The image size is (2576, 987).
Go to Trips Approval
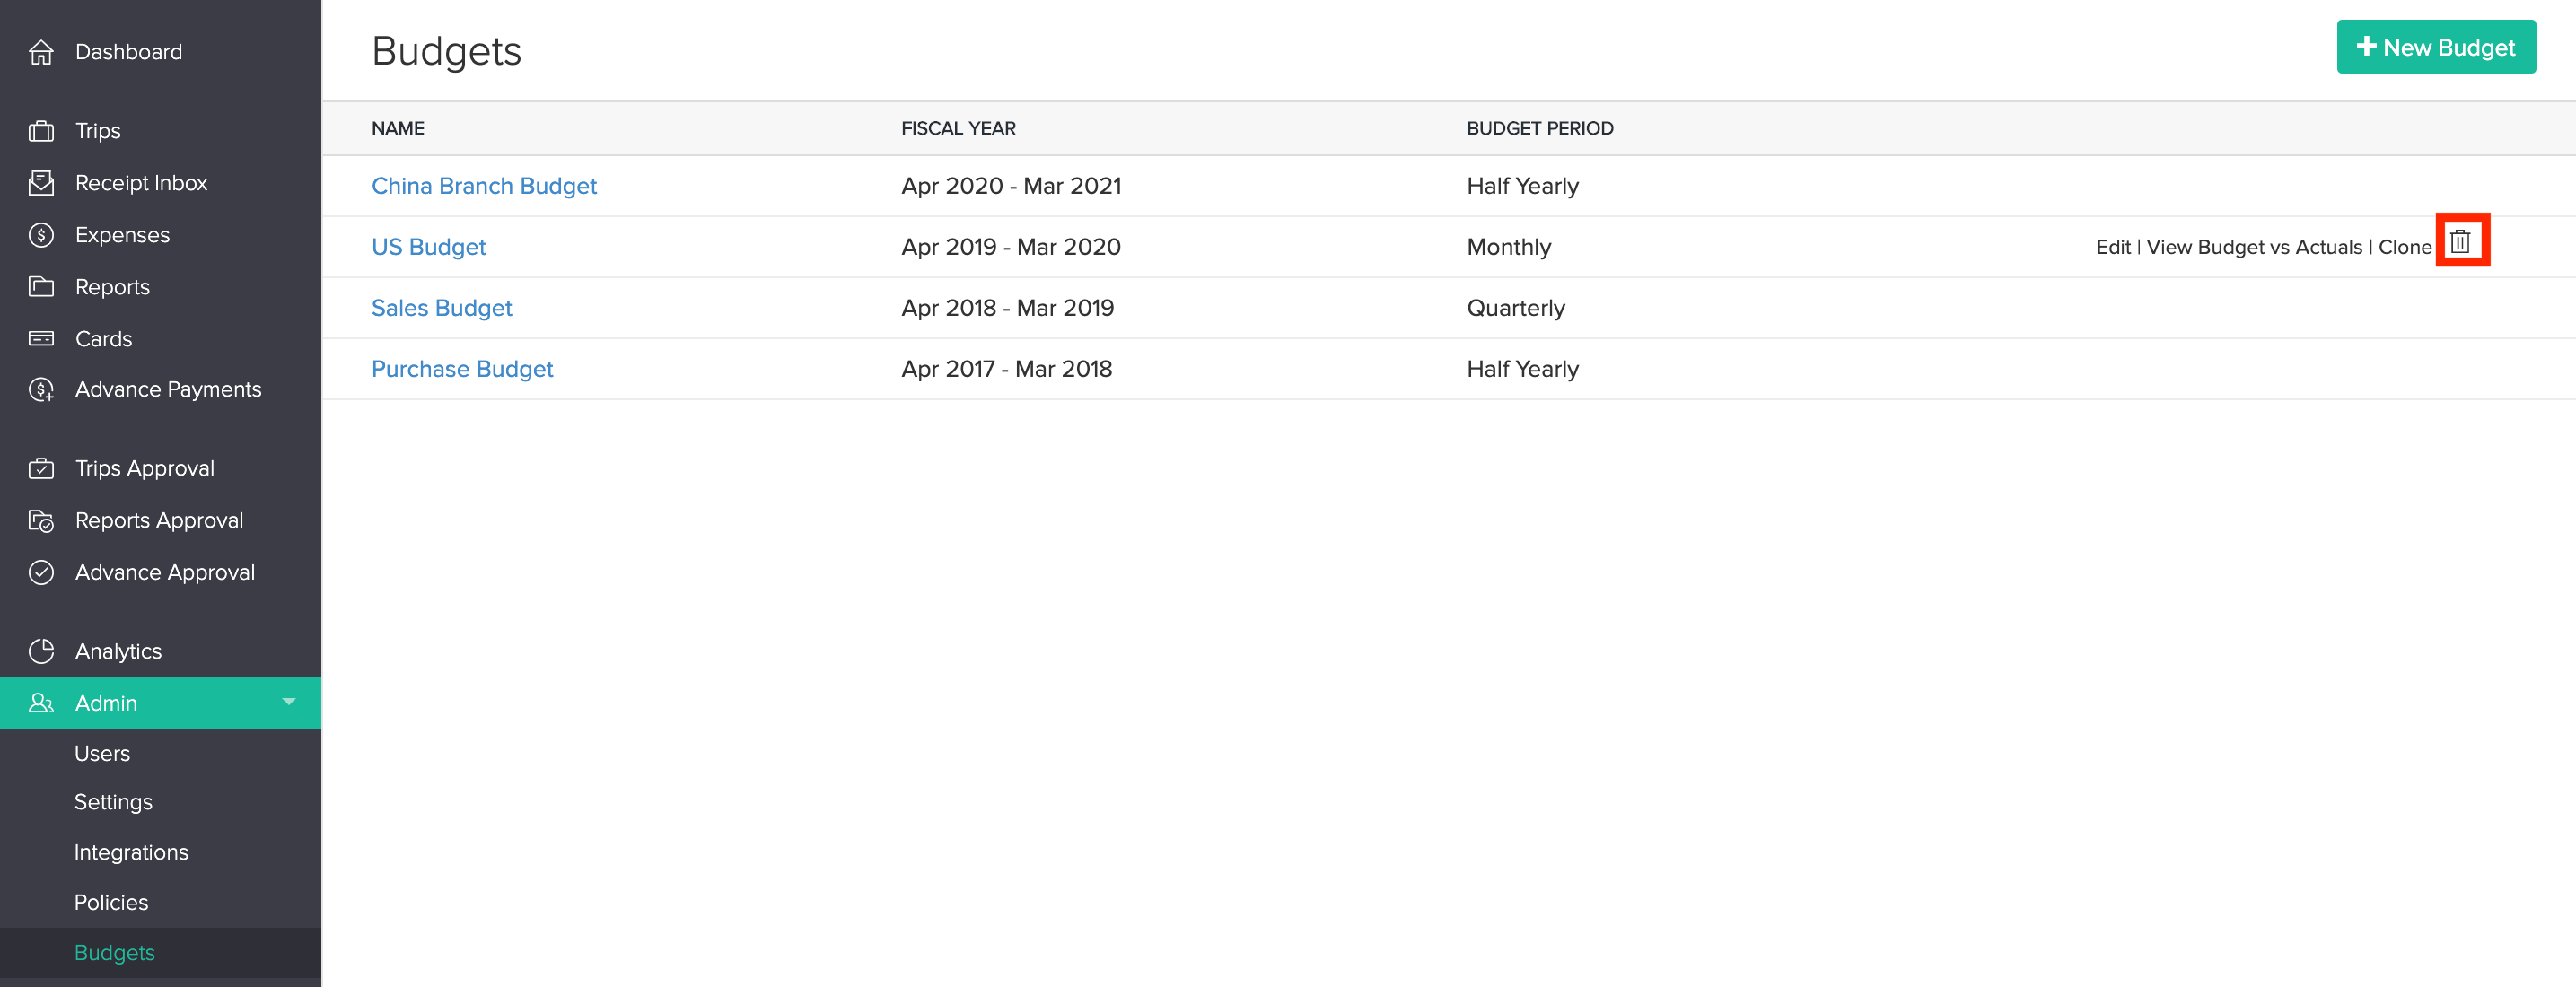[145, 468]
